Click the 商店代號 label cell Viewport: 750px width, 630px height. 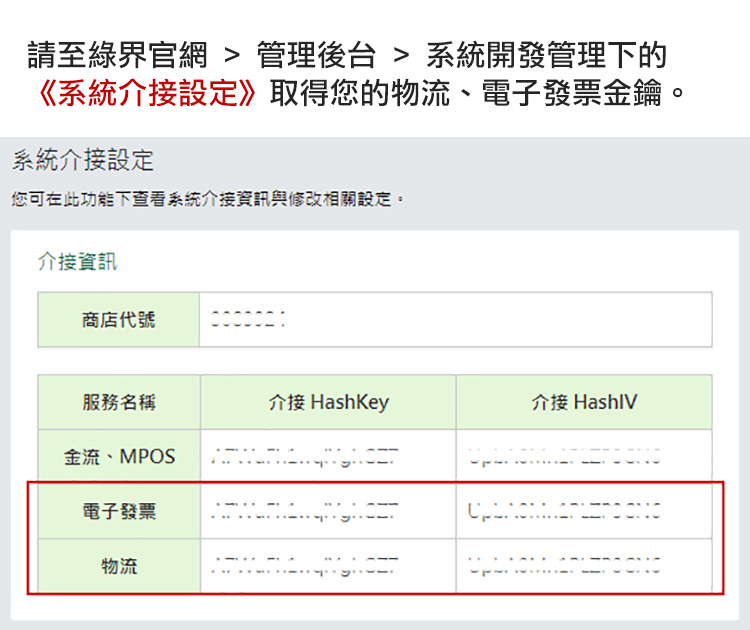[119, 320]
